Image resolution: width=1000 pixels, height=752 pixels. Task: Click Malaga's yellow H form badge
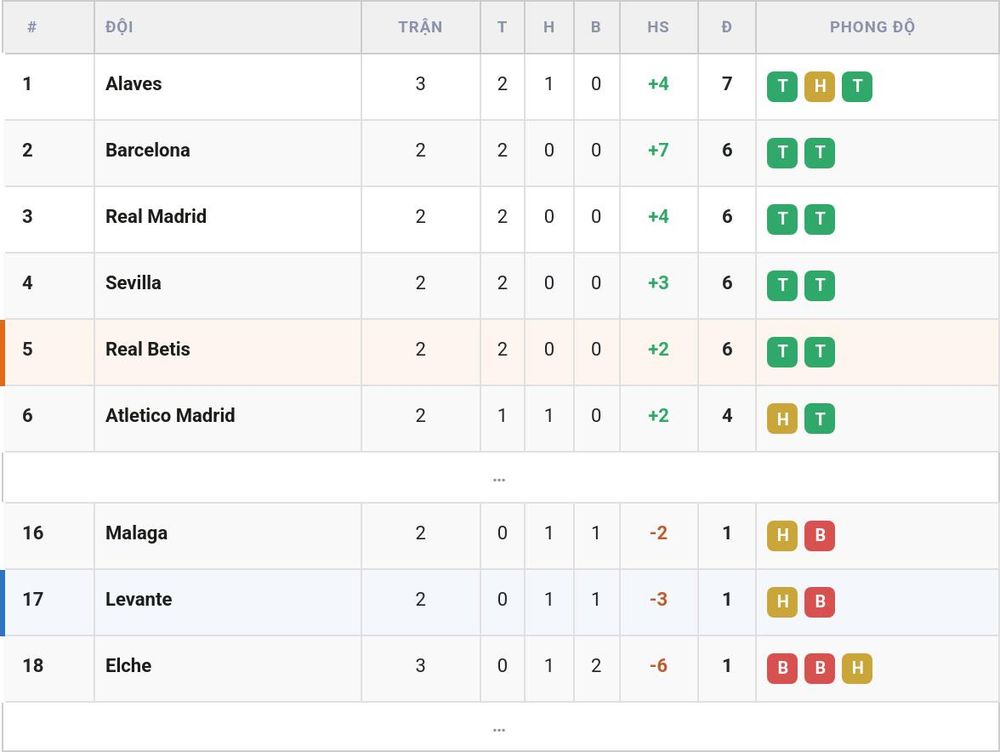(782, 535)
